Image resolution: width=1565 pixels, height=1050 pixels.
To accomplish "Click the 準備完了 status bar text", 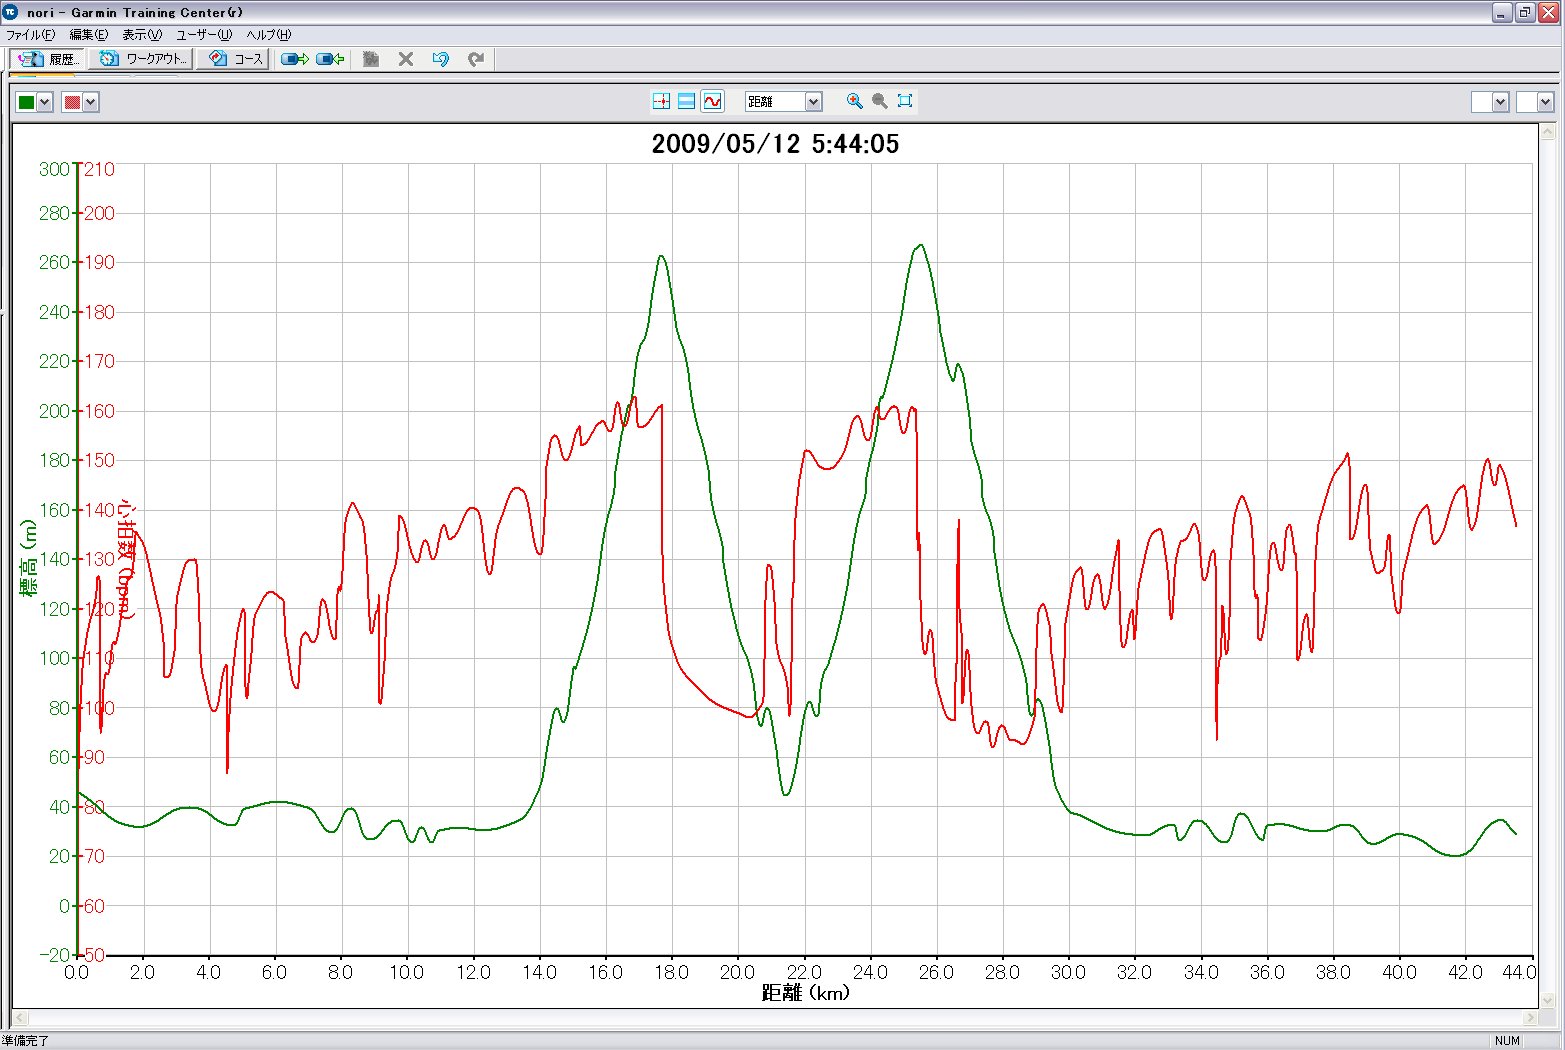I will [25, 1041].
